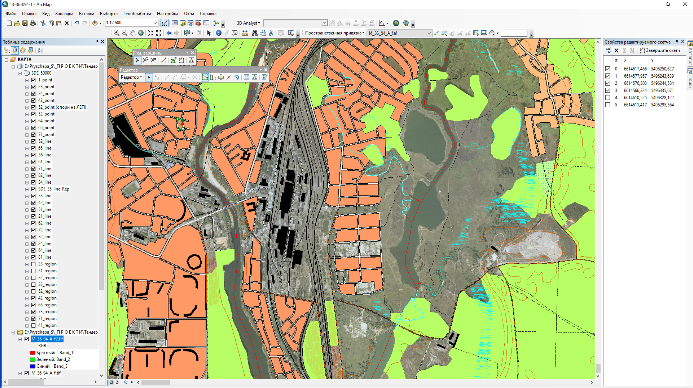Click the Refresh button below map
The height and width of the screenshot is (388, 693).
126,383
